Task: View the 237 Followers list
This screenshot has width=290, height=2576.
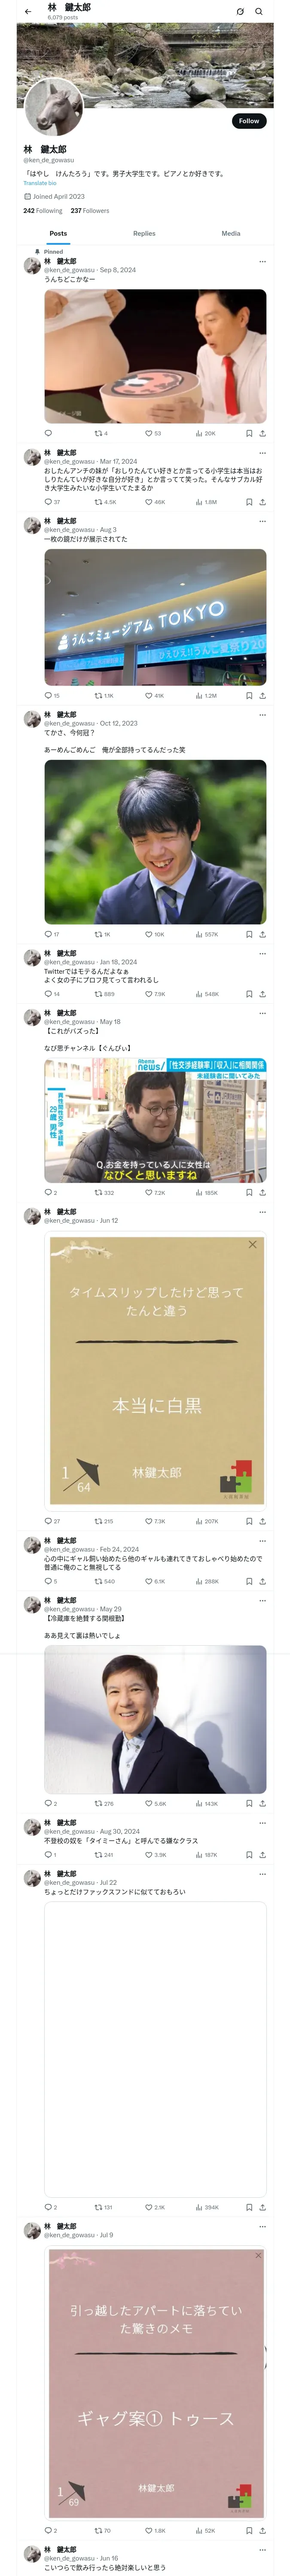Action: coord(90,211)
